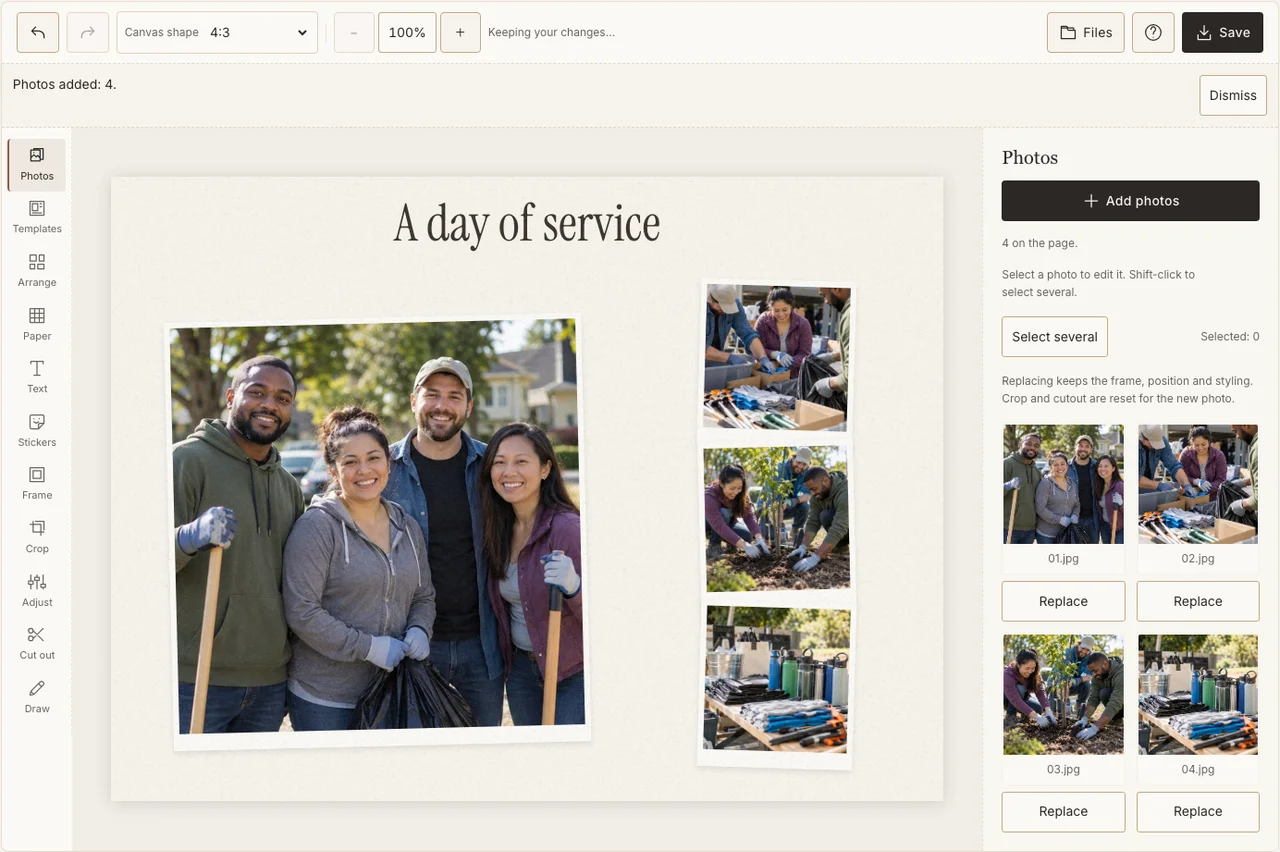Image resolution: width=1280 pixels, height=852 pixels.
Task: Open the Files button
Action: (1086, 32)
